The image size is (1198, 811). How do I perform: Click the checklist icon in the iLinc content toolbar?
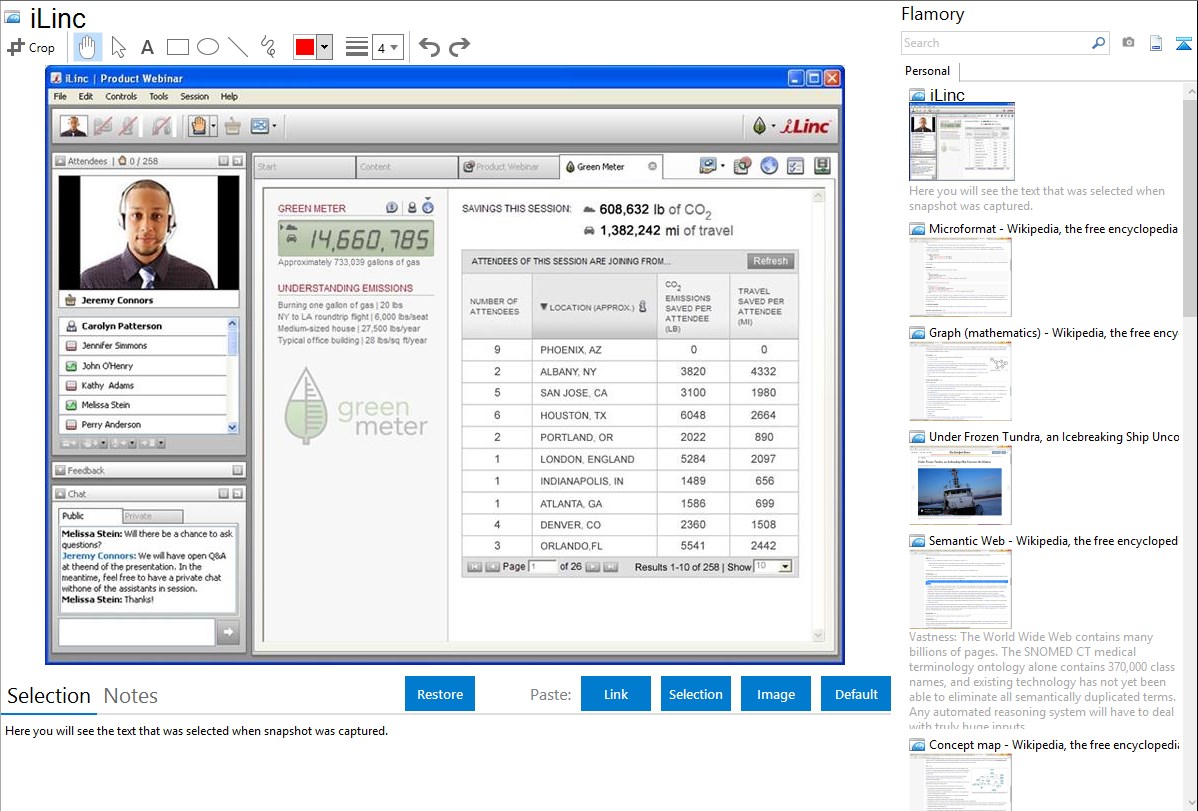point(795,166)
